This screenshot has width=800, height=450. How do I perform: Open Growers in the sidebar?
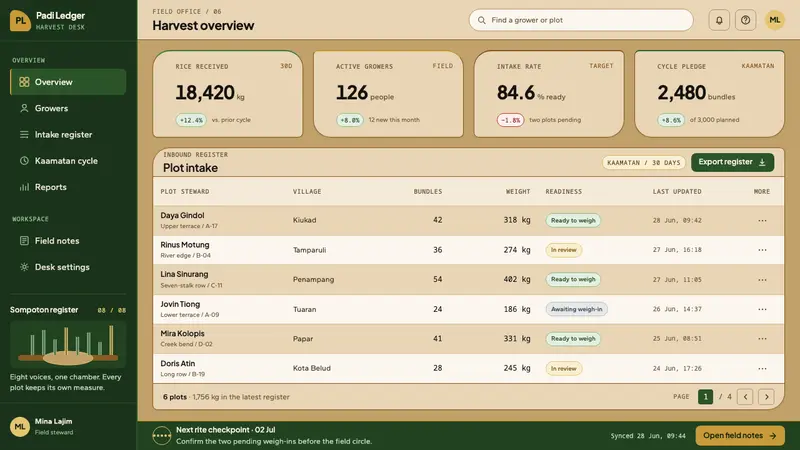68,108
